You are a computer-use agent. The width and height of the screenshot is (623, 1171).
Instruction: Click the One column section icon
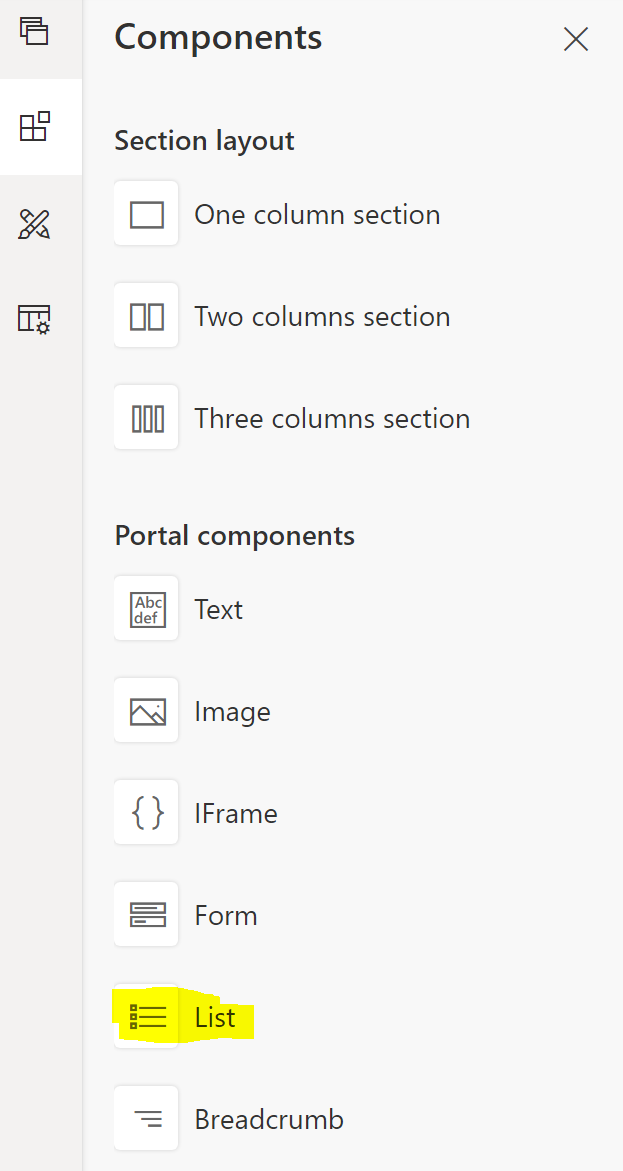pyautogui.click(x=146, y=214)
